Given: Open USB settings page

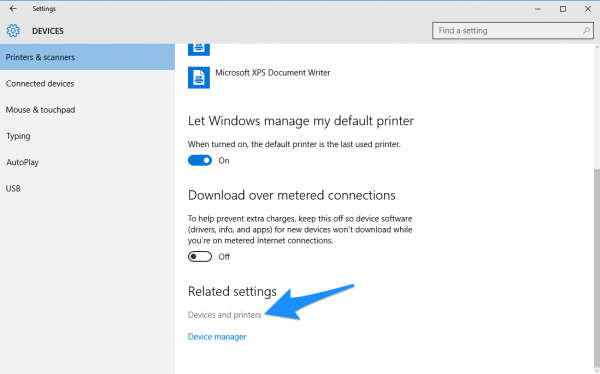Looking at the screenshot, I should tap(87, 188).
